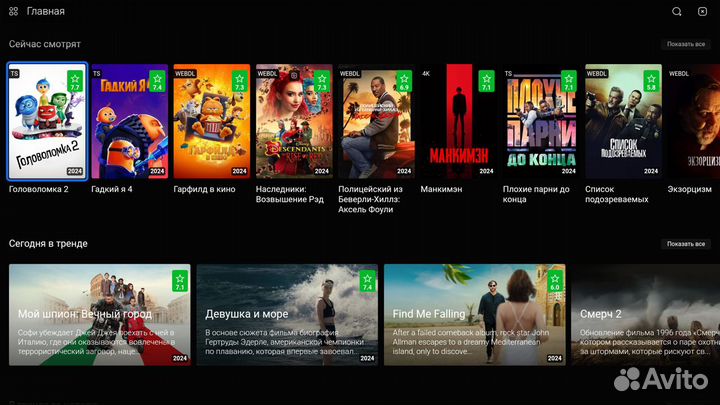Open the Главная menu title
The width and height of the screenshot is (720, 405).
(45, 11)
